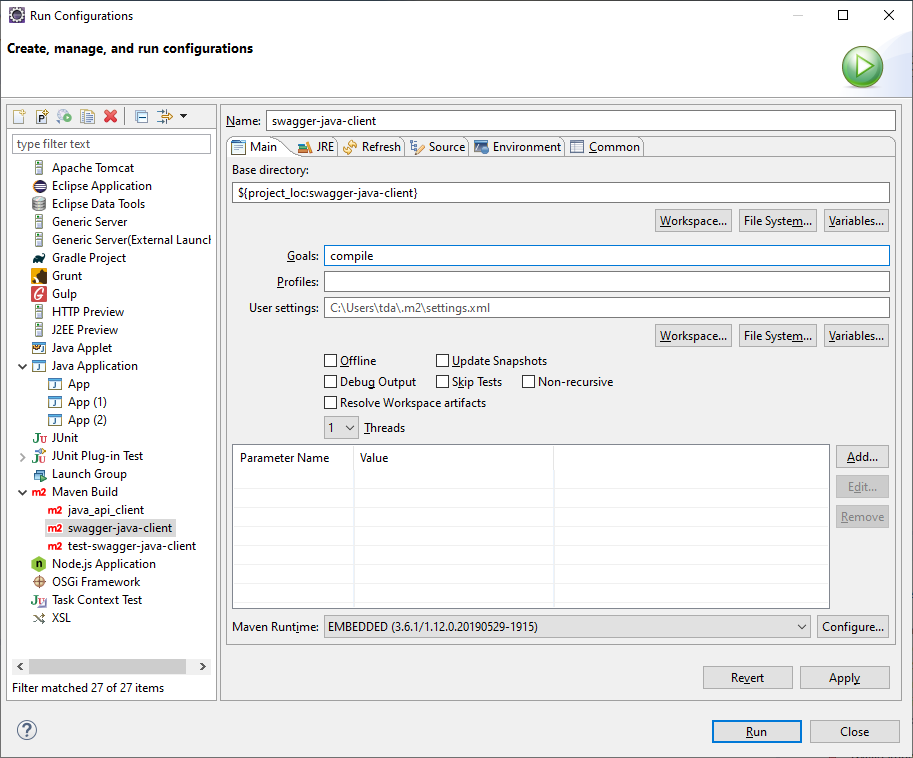Expand the JUnit Plug-in Test node

(23, 456)
